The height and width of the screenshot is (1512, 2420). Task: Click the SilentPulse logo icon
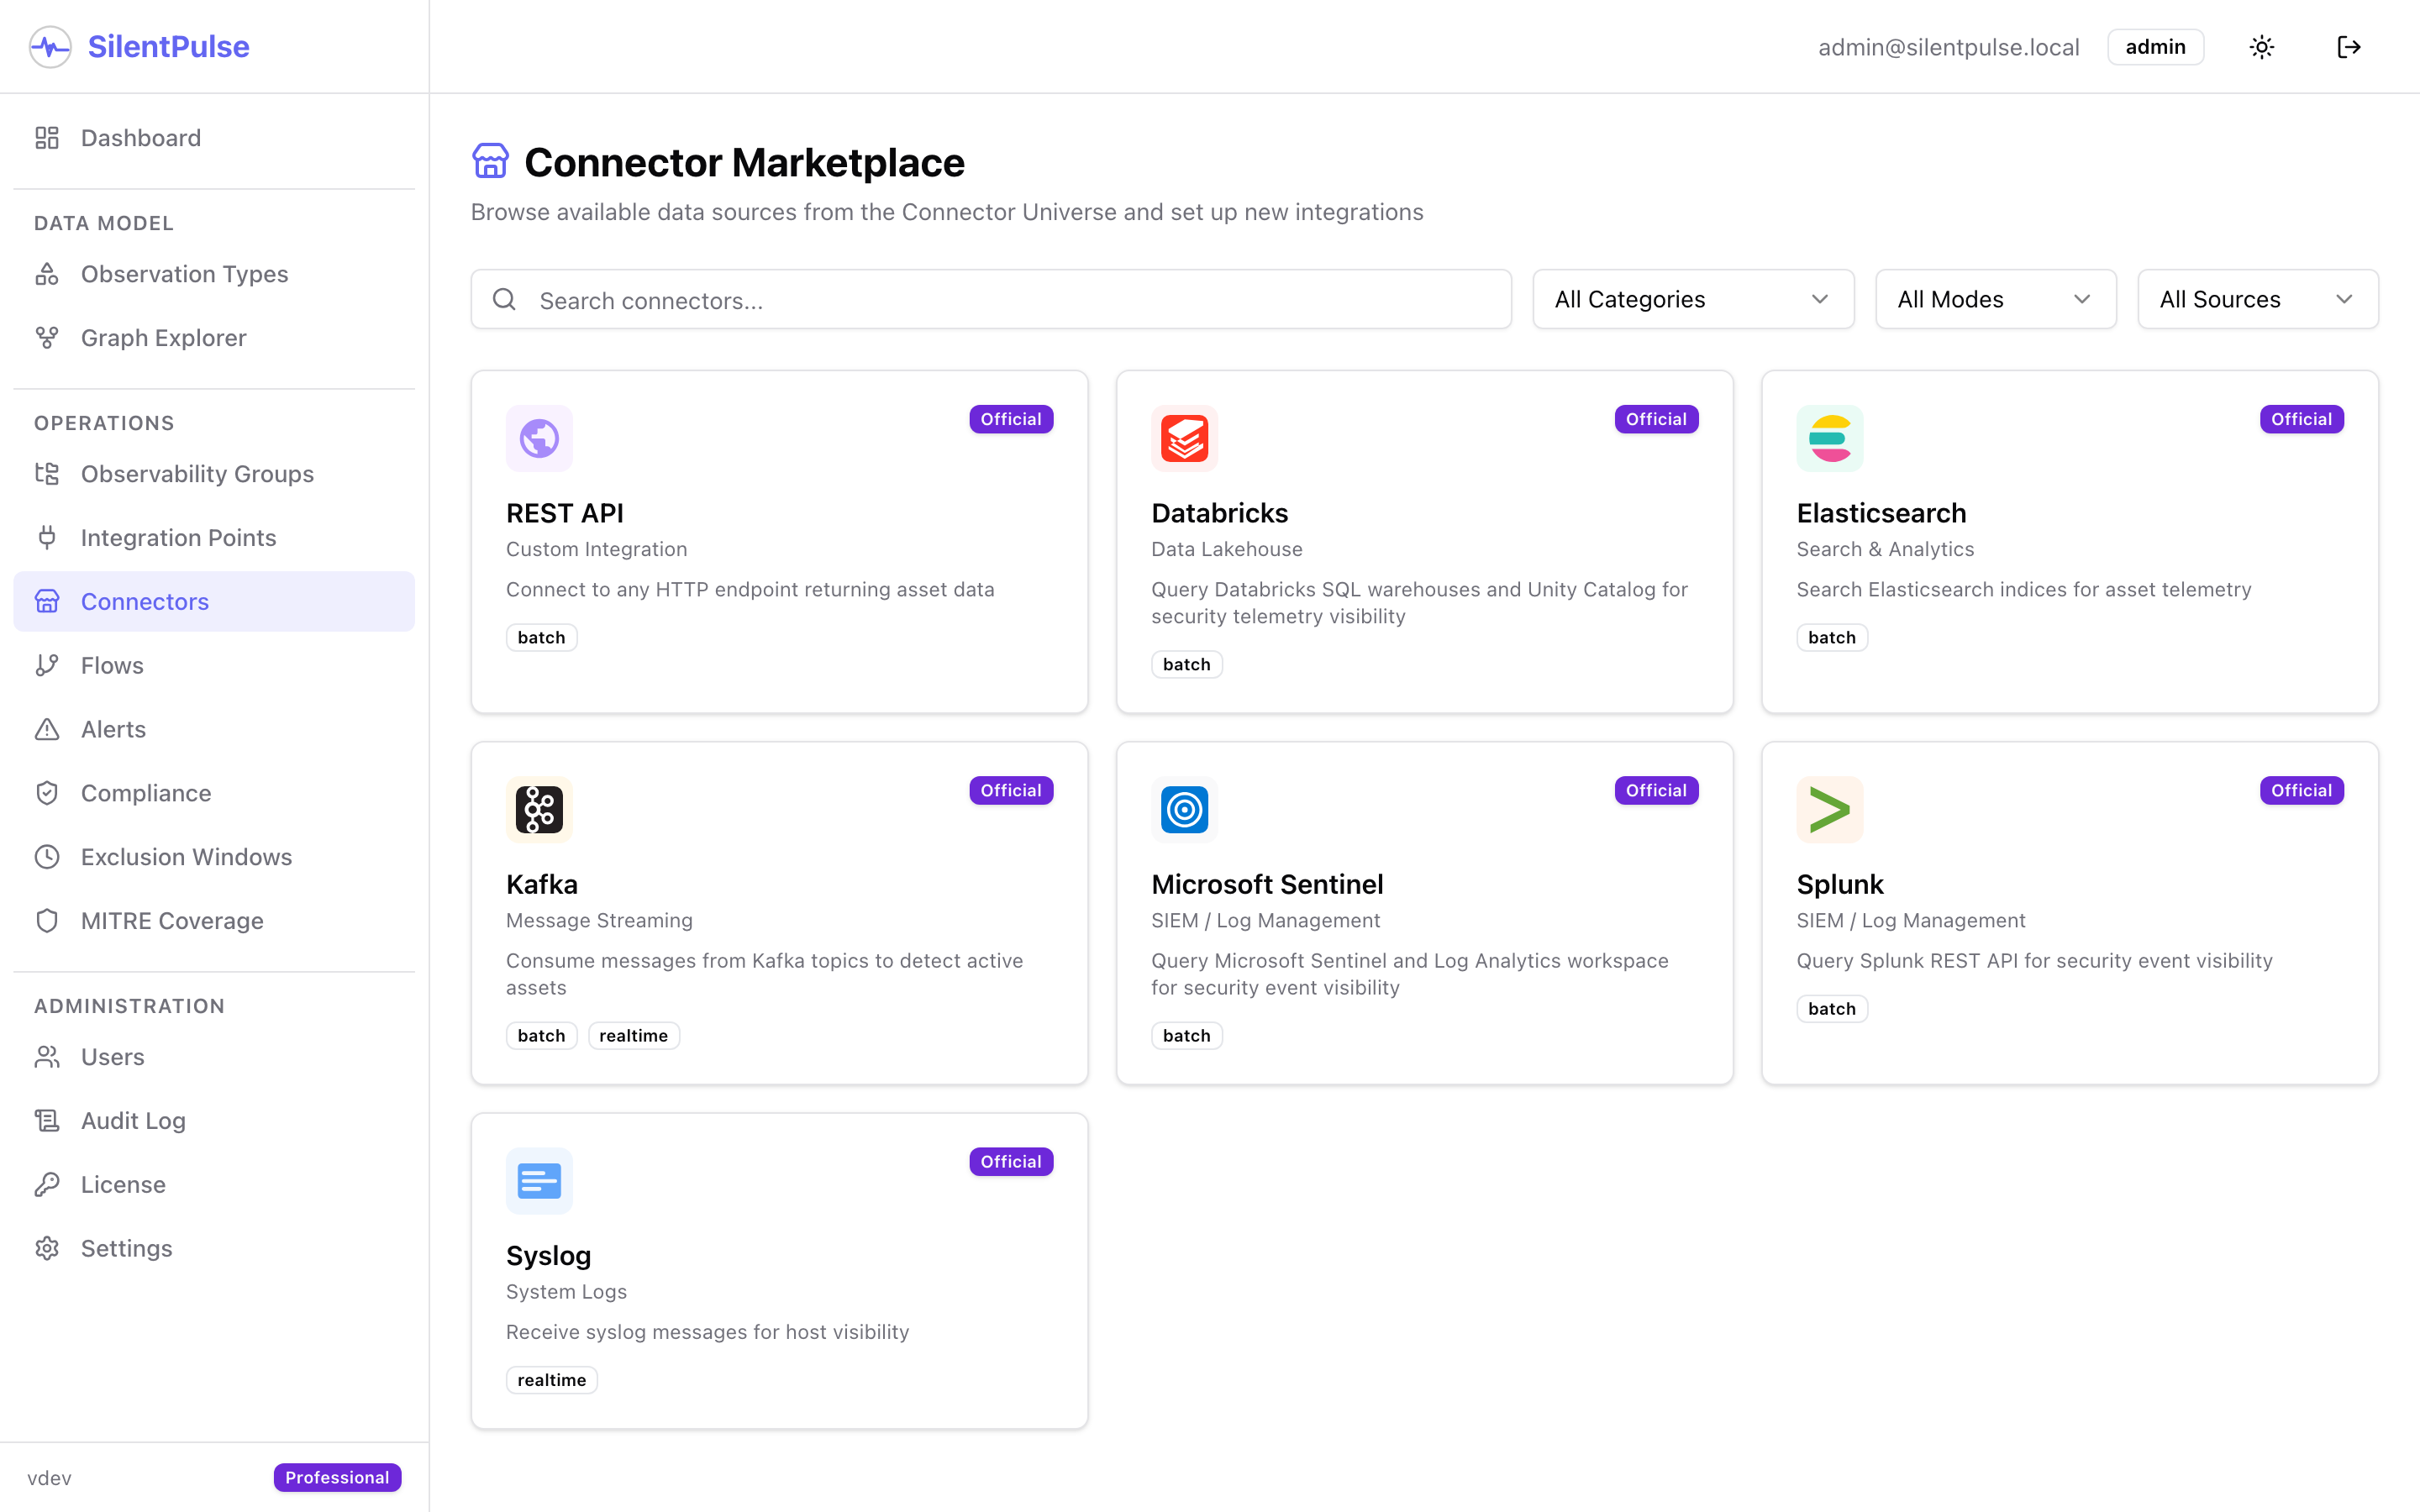point(50,47)
